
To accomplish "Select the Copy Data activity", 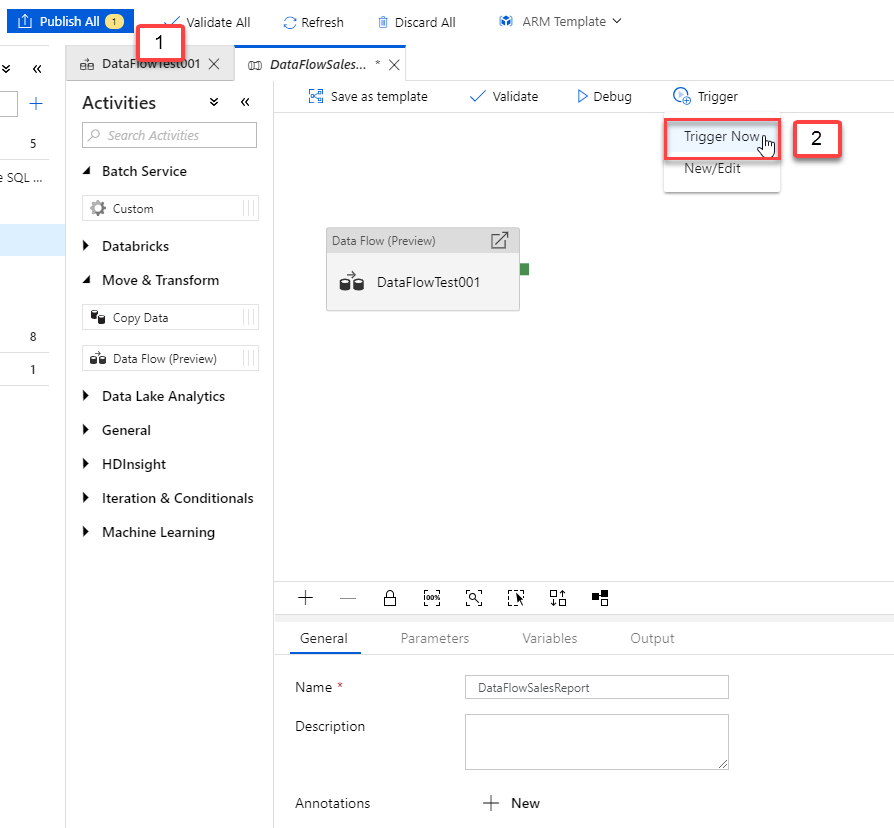I will pyautogui.click(x=170, y=318).
